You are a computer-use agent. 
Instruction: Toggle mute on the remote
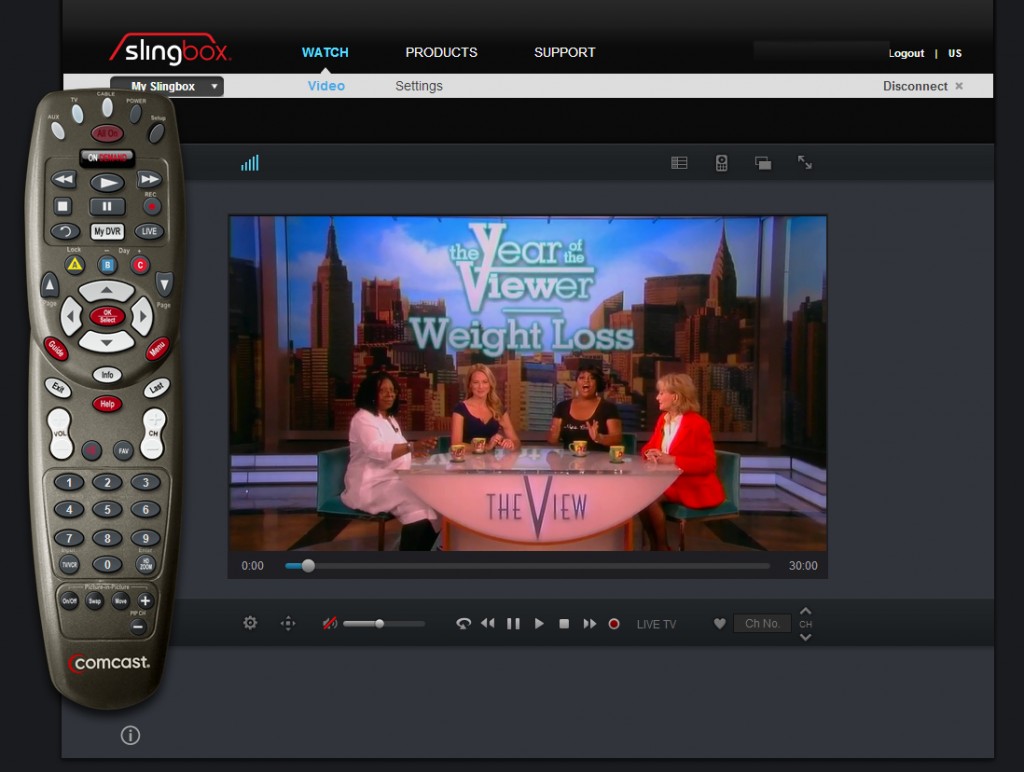pos(91,450)
